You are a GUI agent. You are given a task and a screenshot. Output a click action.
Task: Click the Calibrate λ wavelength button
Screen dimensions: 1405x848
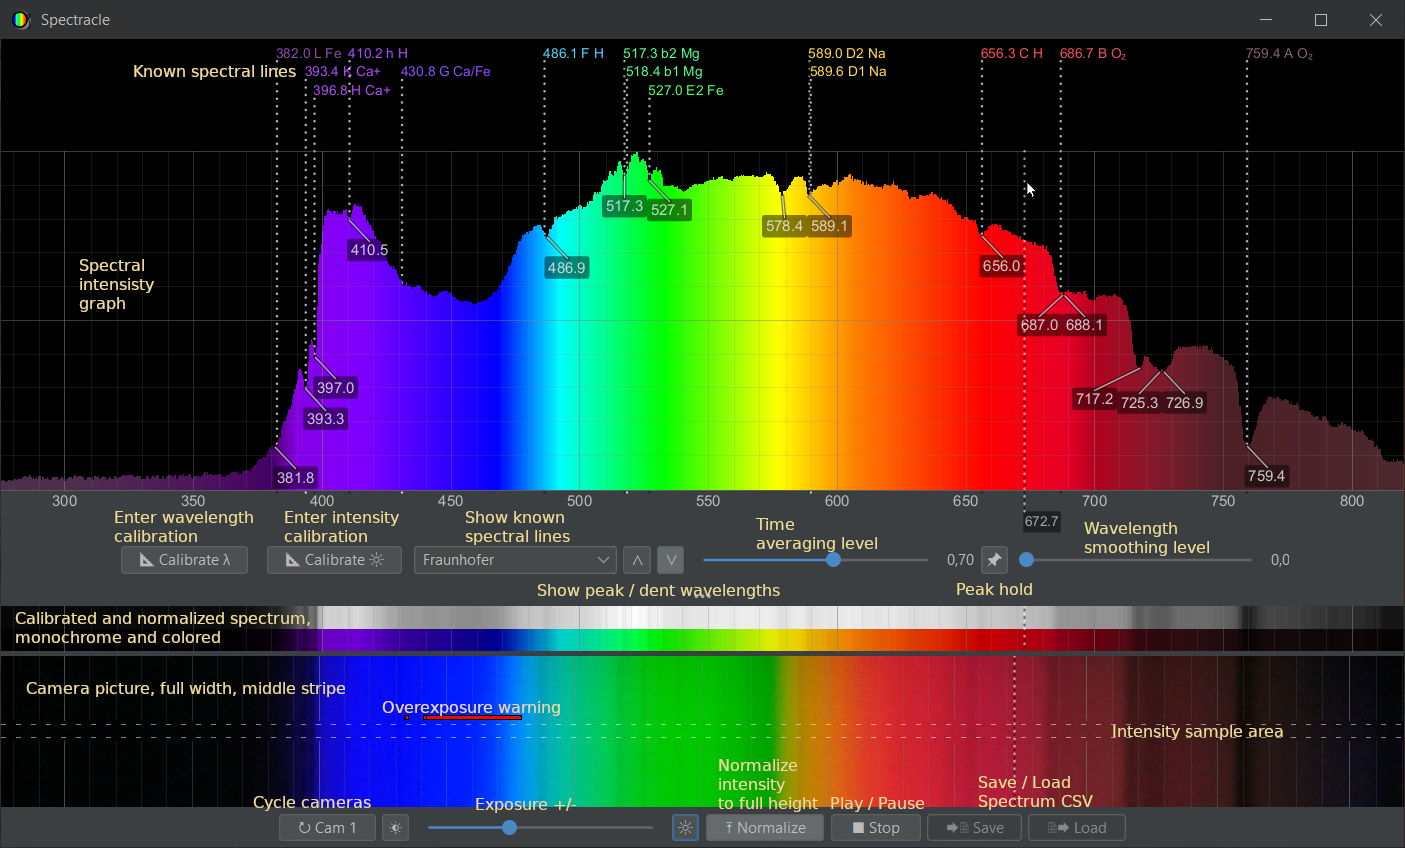[x=184, y=560]
